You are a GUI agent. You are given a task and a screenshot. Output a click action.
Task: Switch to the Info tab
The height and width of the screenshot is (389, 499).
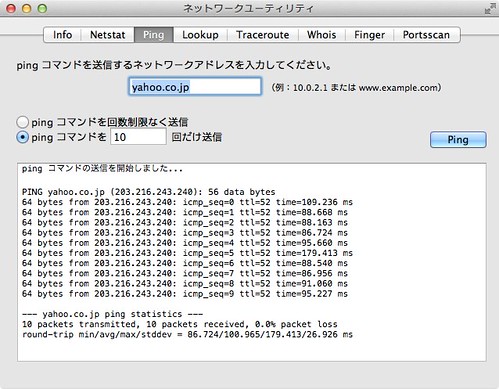point(62,35)
